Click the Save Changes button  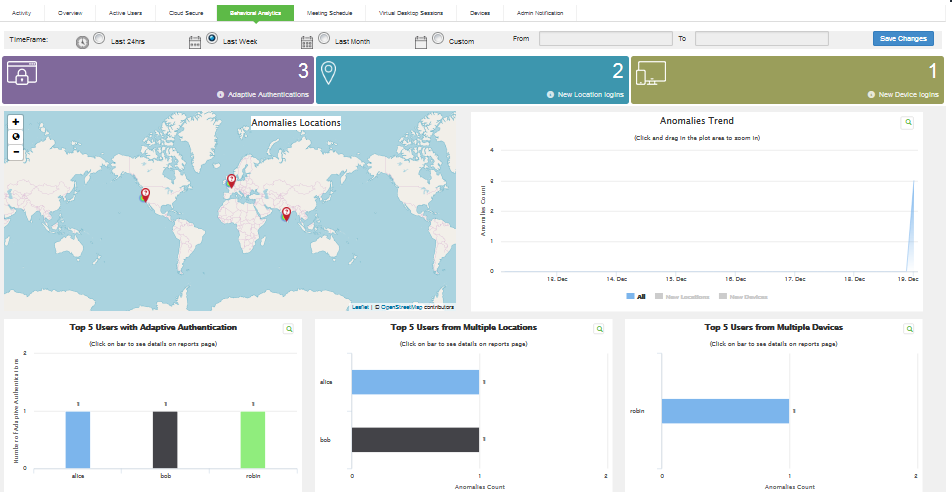(903, 39)
